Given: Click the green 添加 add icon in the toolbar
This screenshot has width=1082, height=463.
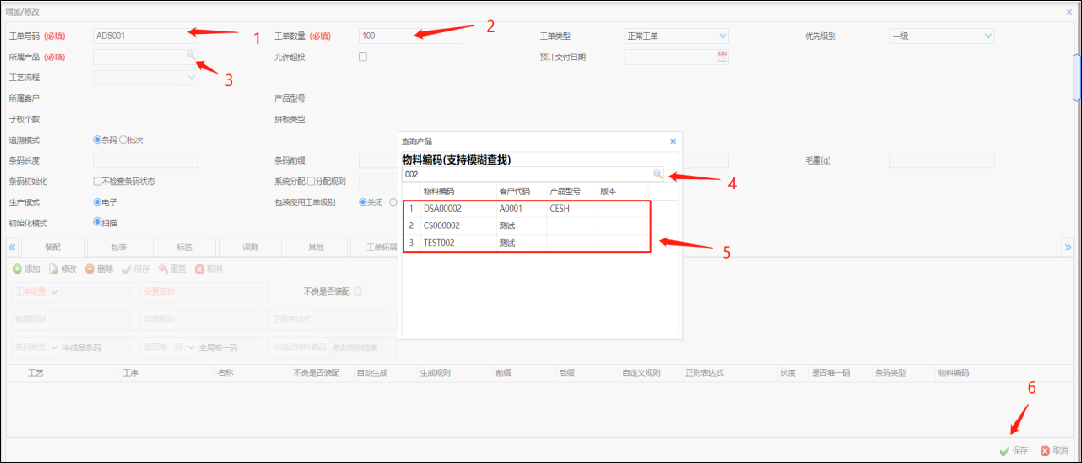Looking at the screenshot, I should pyautogui.click(x=18, y=269).
